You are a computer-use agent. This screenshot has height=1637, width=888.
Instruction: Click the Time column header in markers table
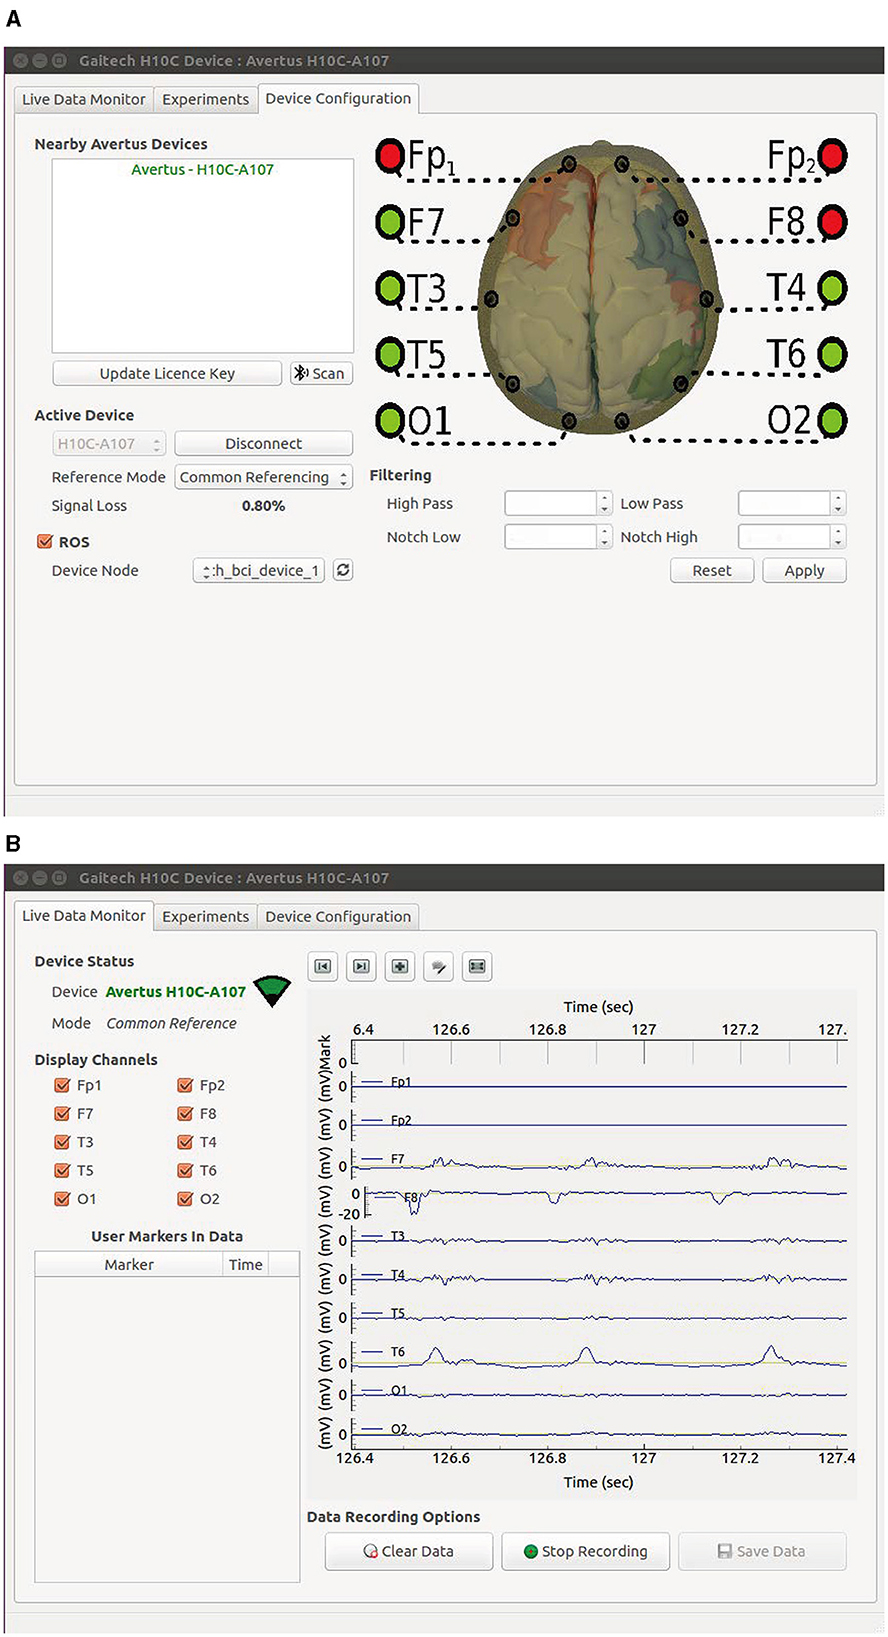pos(245,1264)
